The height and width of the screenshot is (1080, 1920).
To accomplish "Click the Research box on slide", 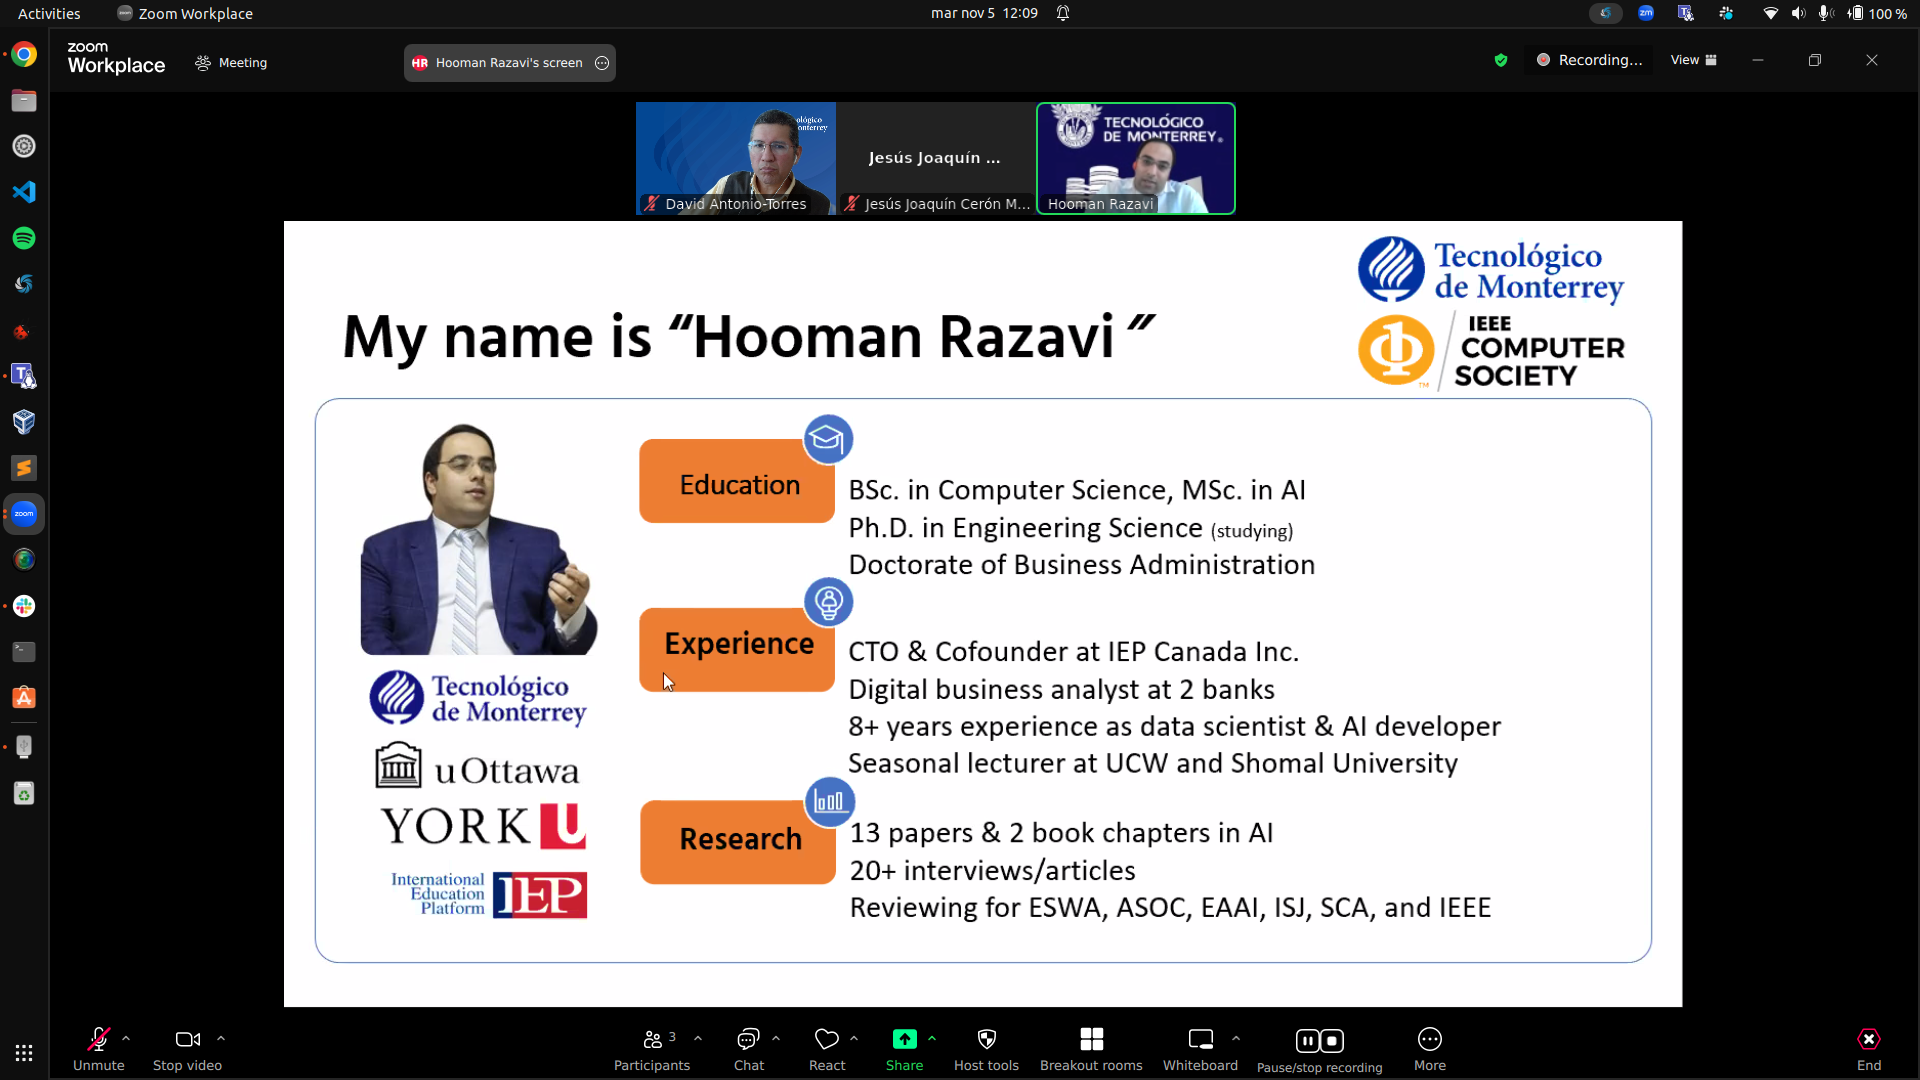I will [x=738, y=842].
